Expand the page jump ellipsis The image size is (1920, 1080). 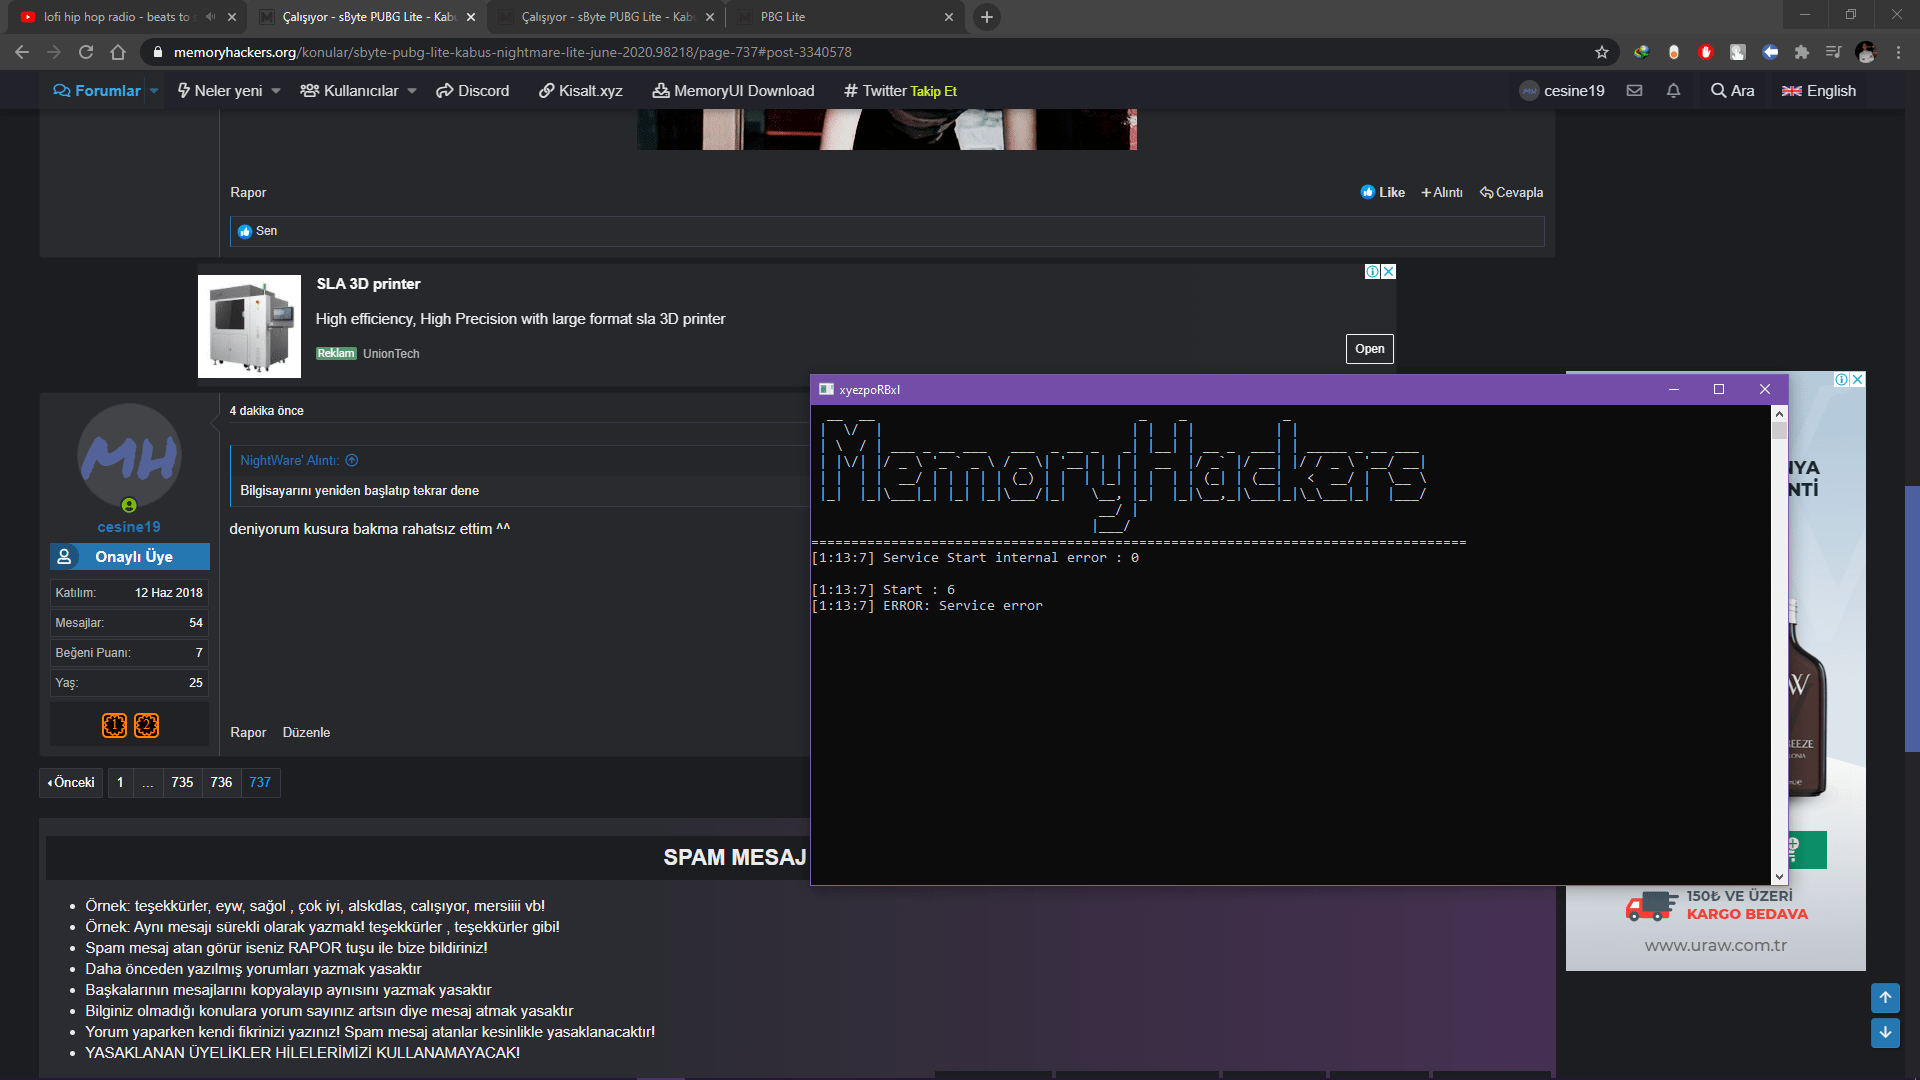(148, 783)
